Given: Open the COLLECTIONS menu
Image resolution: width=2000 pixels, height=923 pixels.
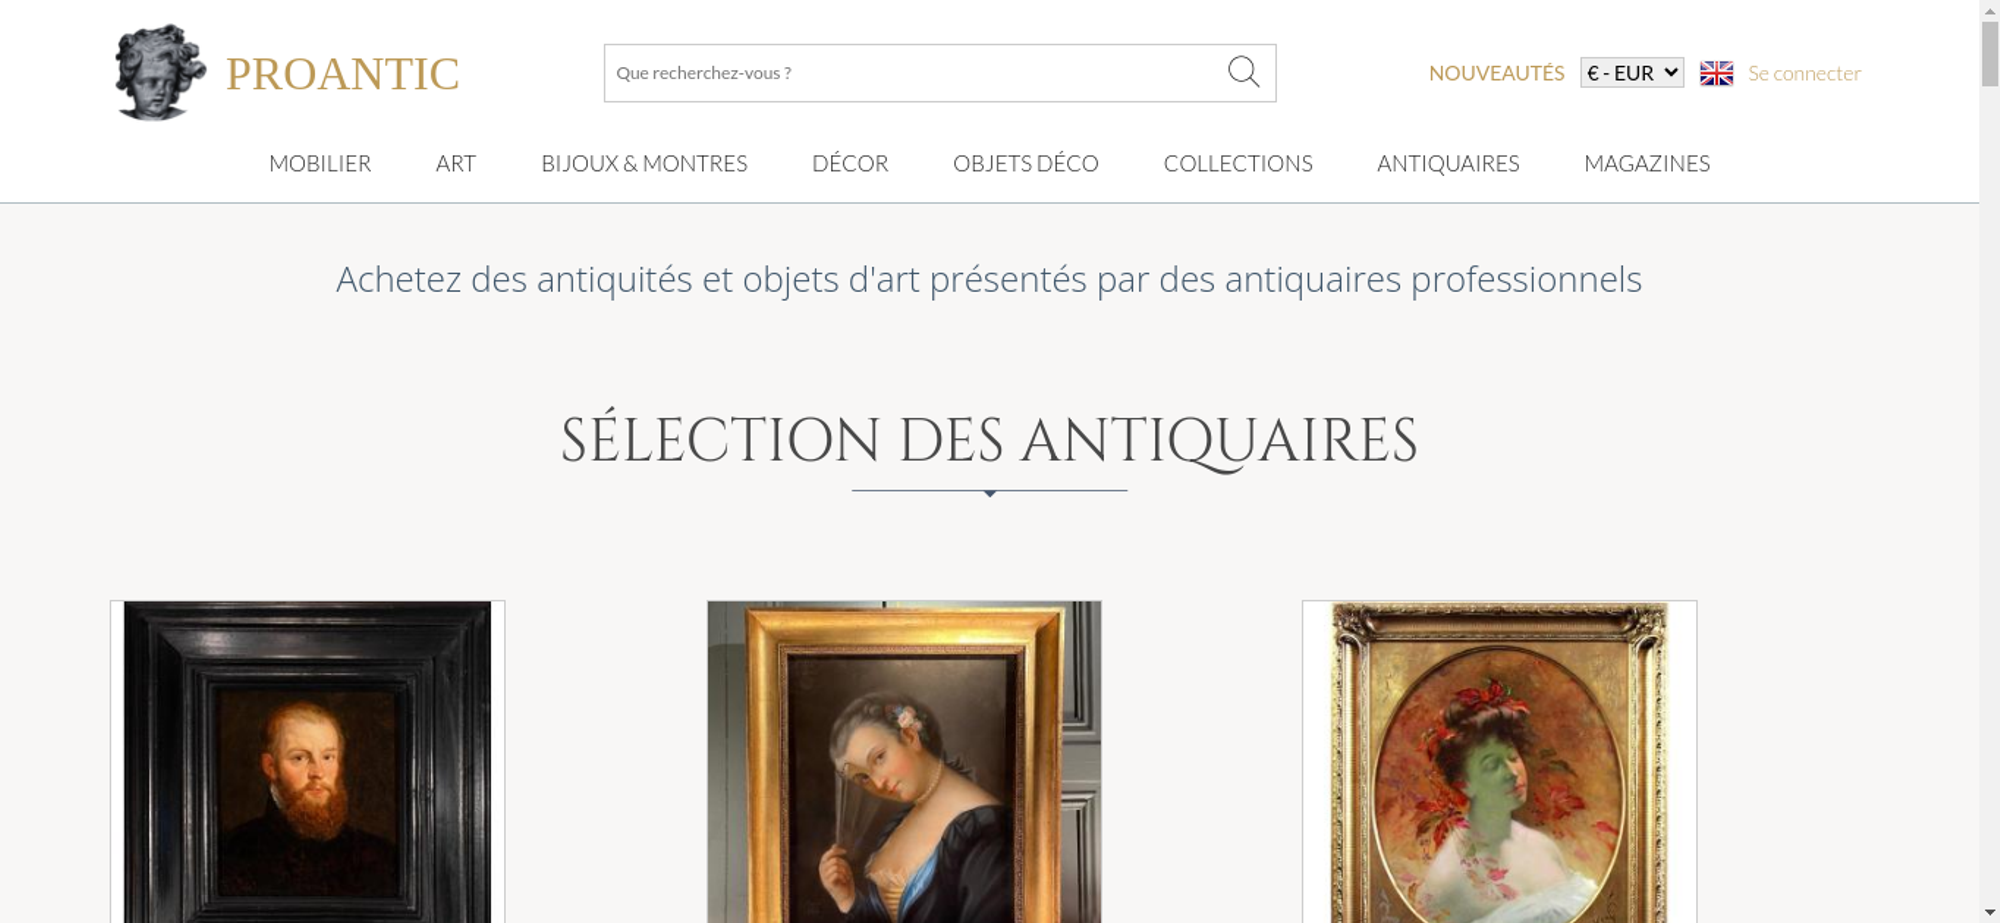Looking at the screenshot, I should 1238,163.
